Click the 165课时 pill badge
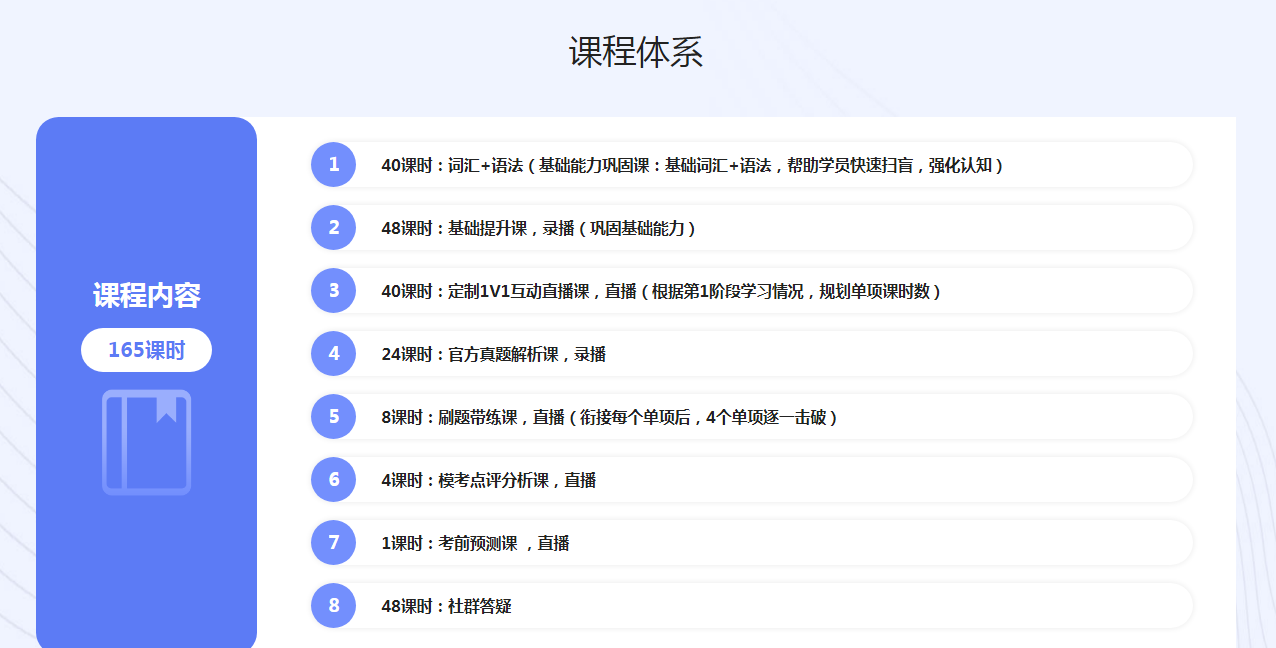The image size is (1276, 648). click(x=146, y=350)
